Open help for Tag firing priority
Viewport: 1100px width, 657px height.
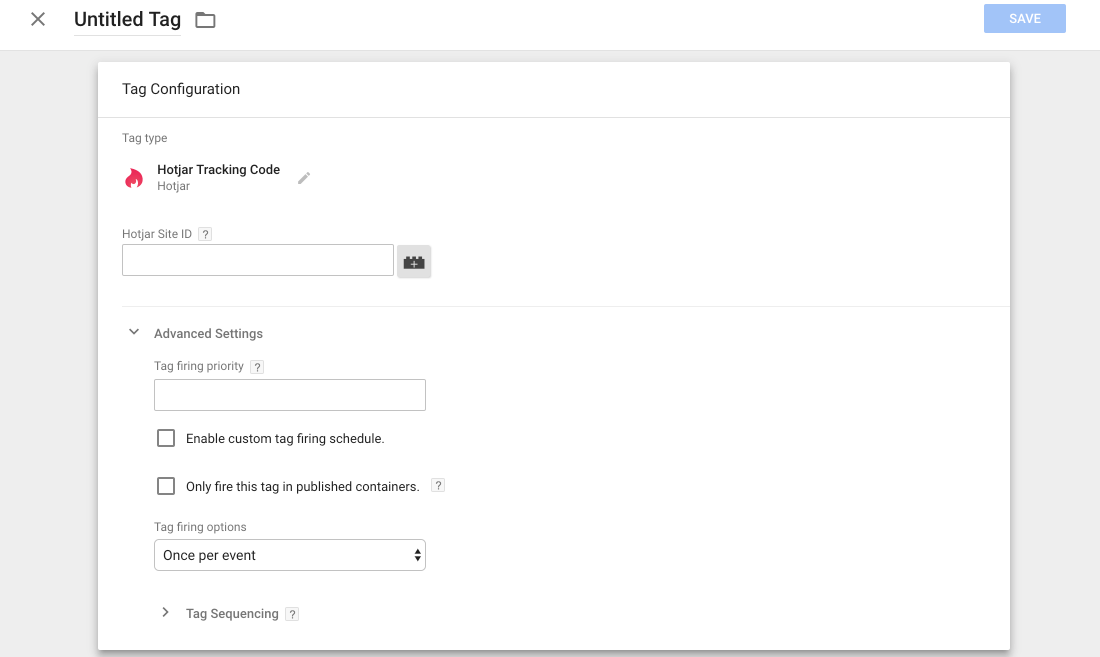(257, 367)
